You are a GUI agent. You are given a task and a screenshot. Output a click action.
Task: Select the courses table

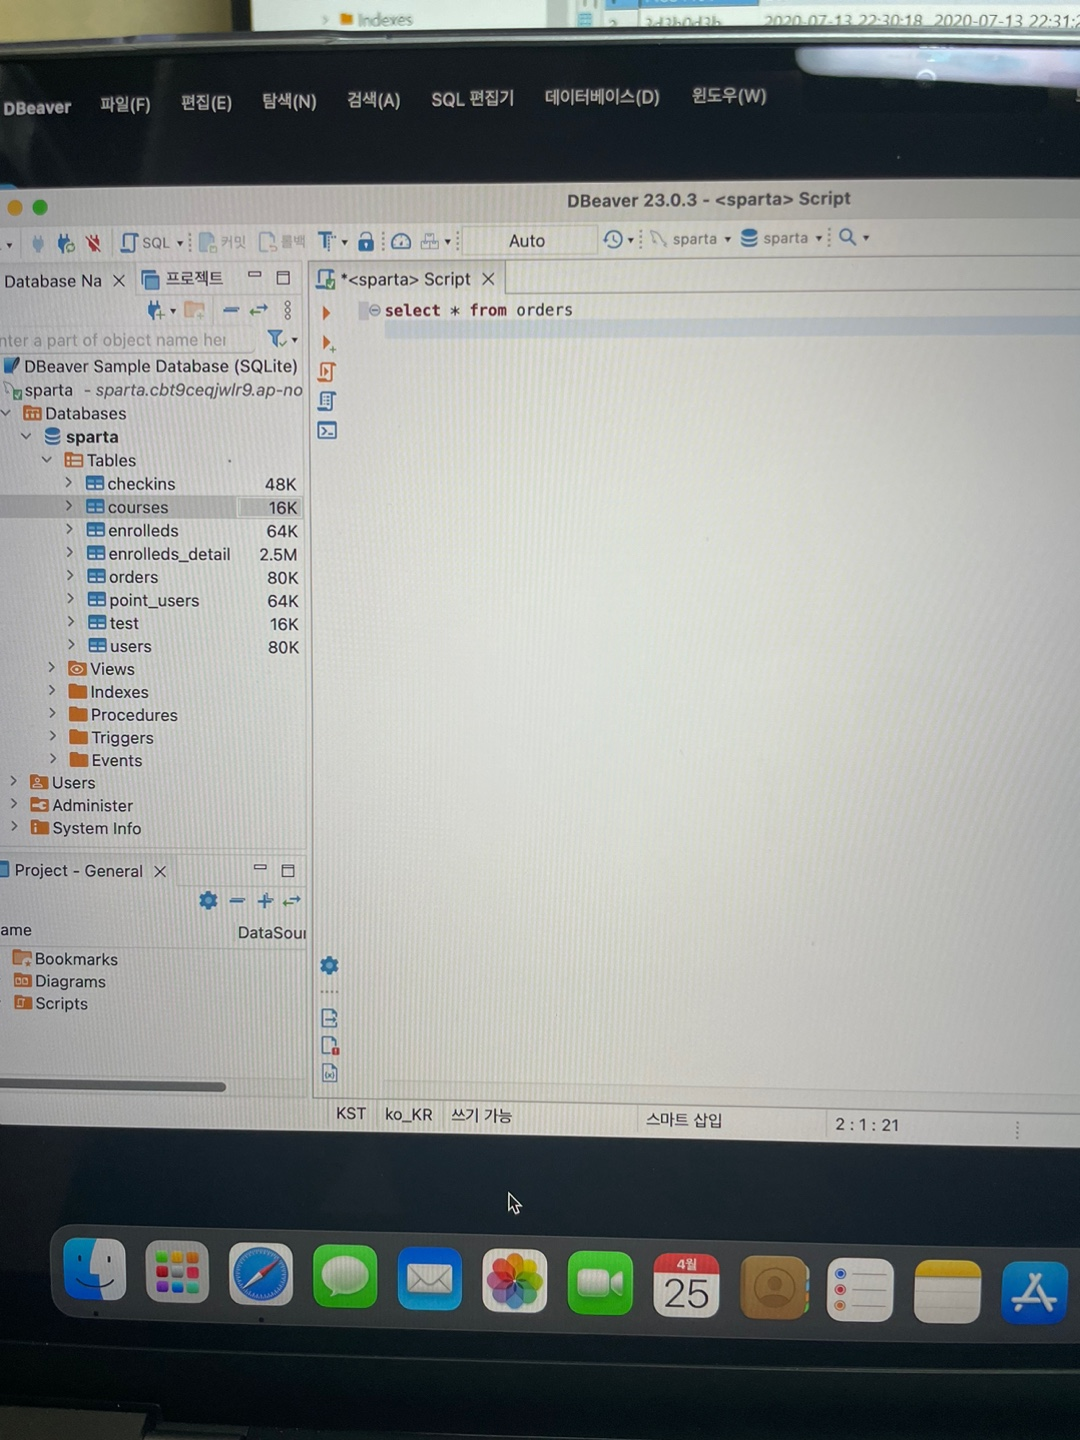coord(138,507)
